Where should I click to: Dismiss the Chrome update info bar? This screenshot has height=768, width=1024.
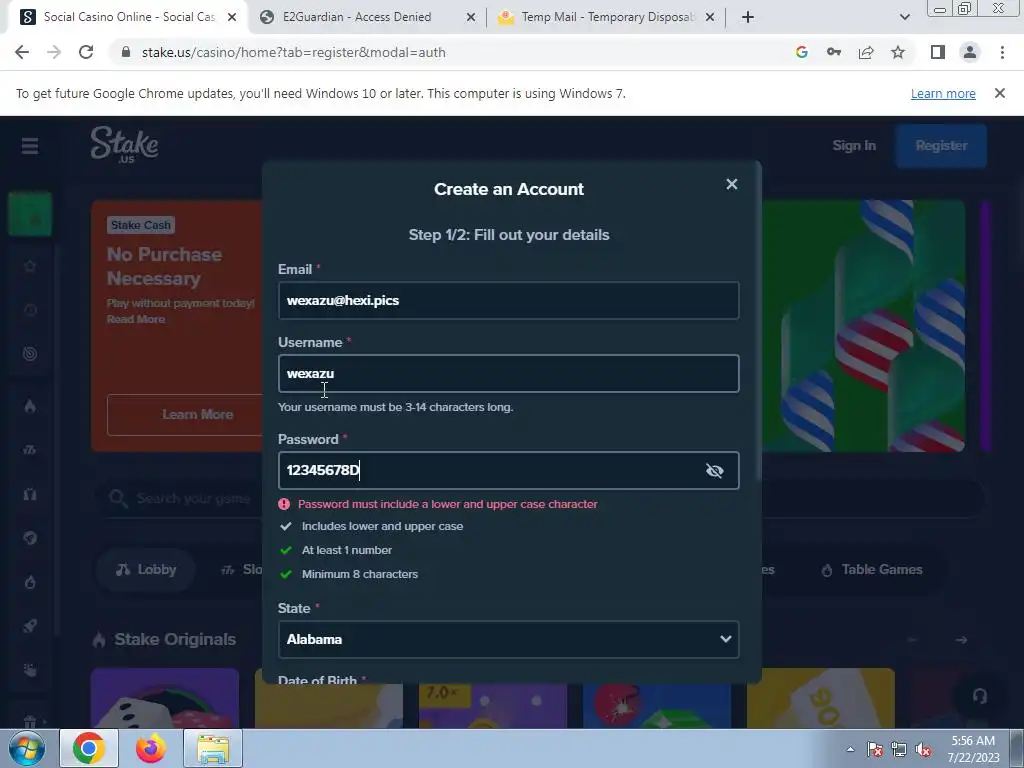coord(999,93)
